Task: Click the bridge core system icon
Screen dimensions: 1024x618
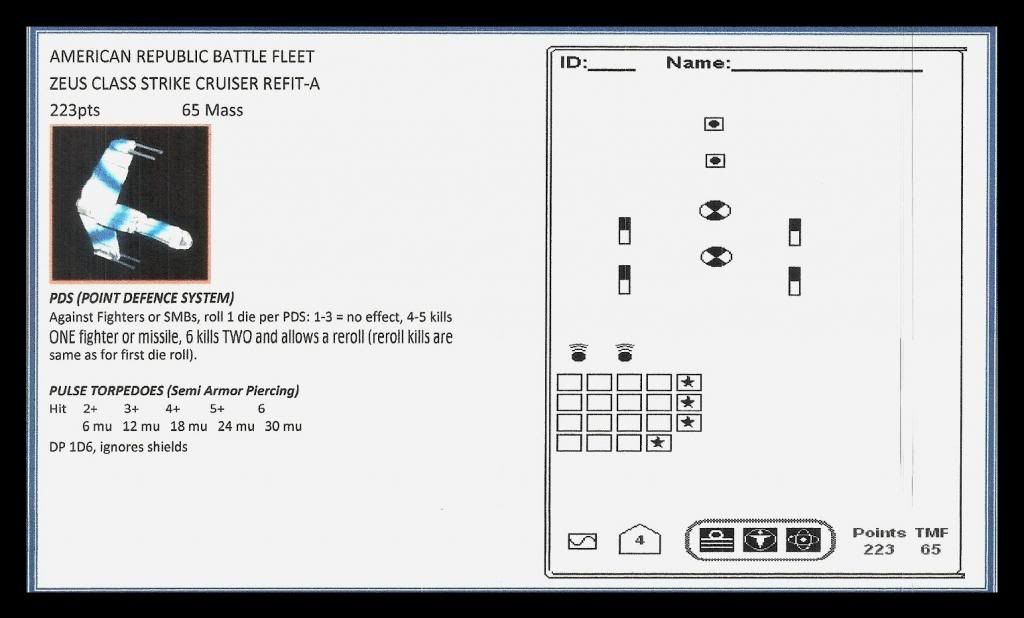Action: click(717, 538)
